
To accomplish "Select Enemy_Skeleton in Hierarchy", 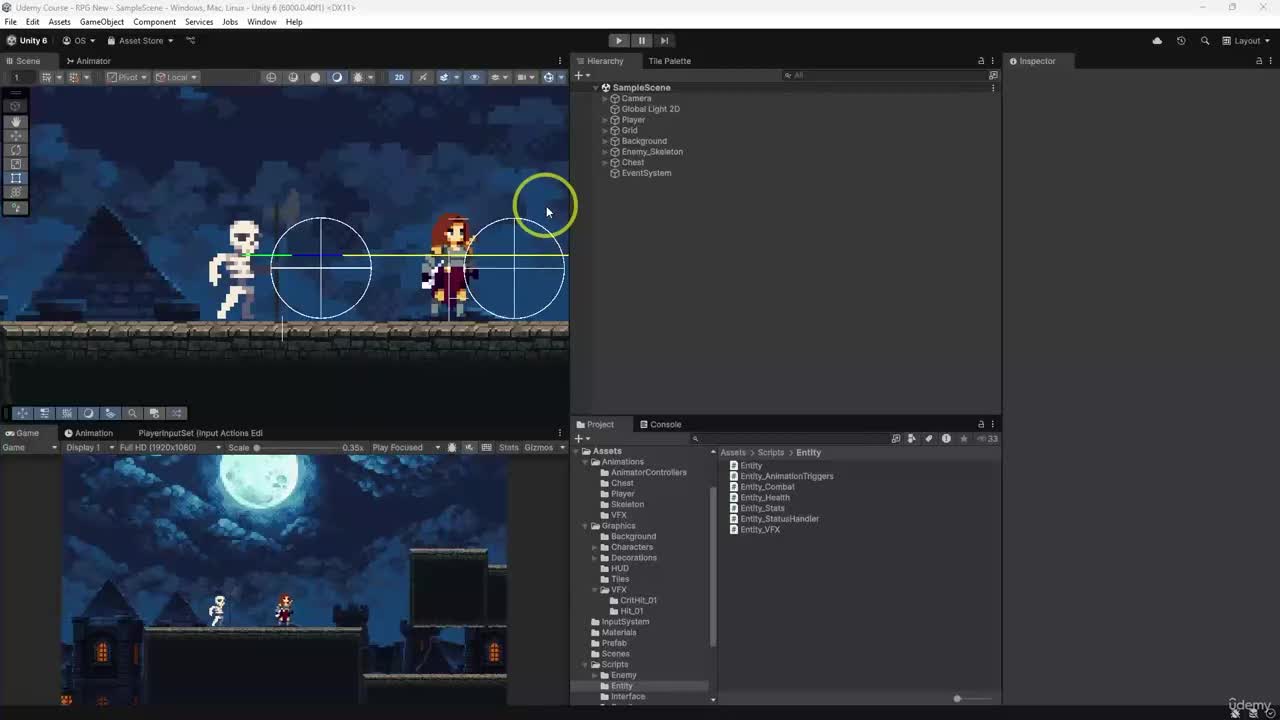I will [652, 152].
